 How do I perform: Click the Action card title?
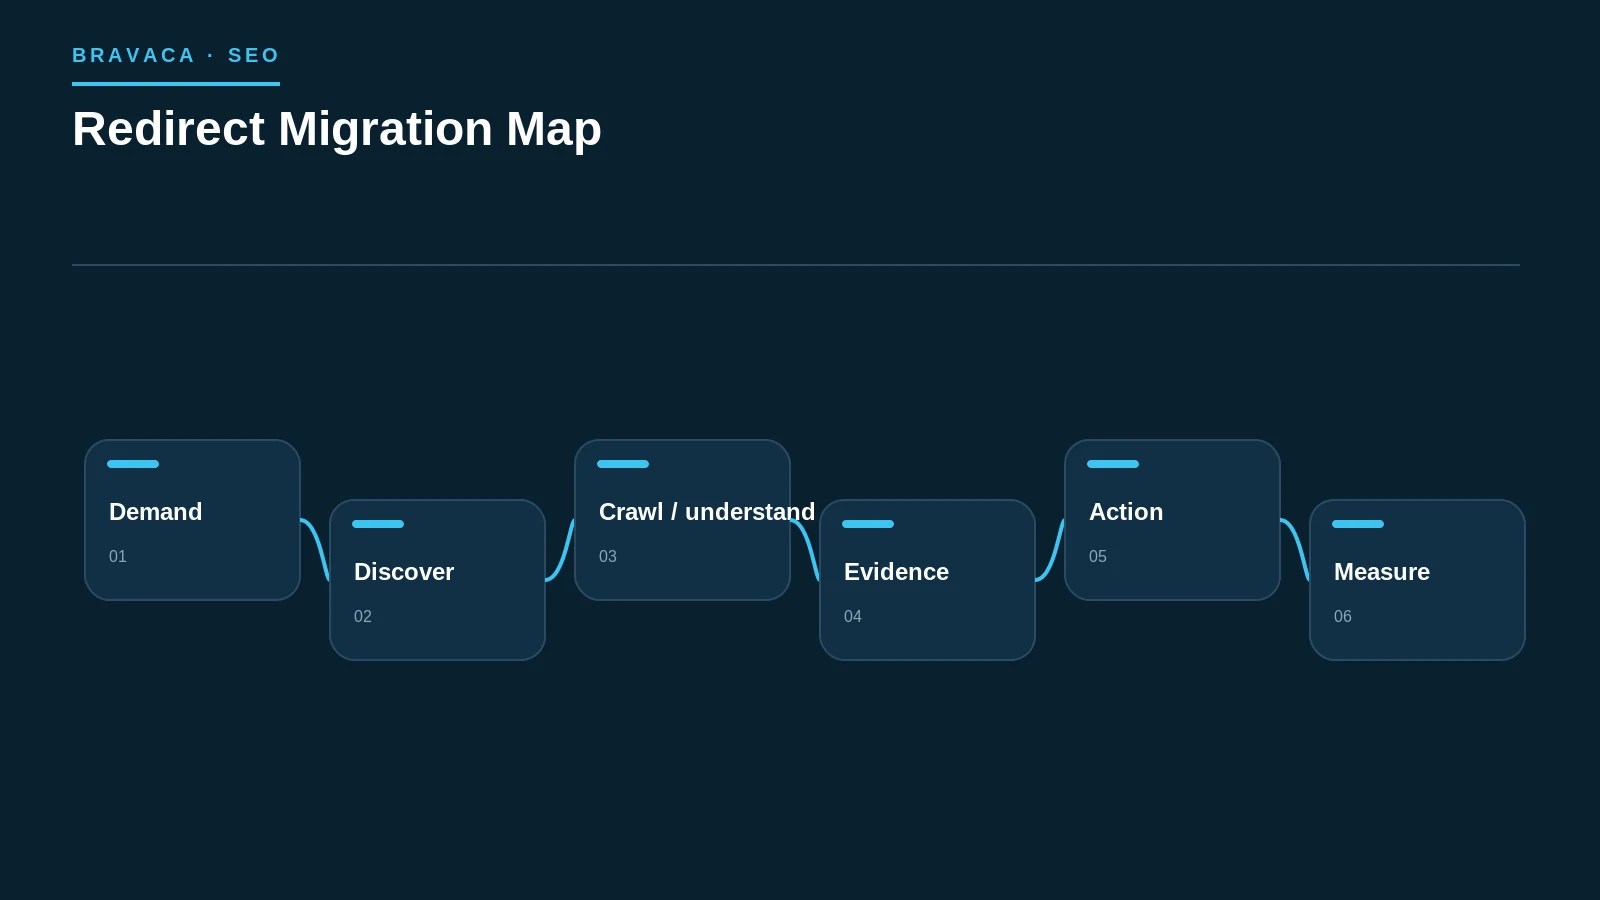[x=1126, y=512]
